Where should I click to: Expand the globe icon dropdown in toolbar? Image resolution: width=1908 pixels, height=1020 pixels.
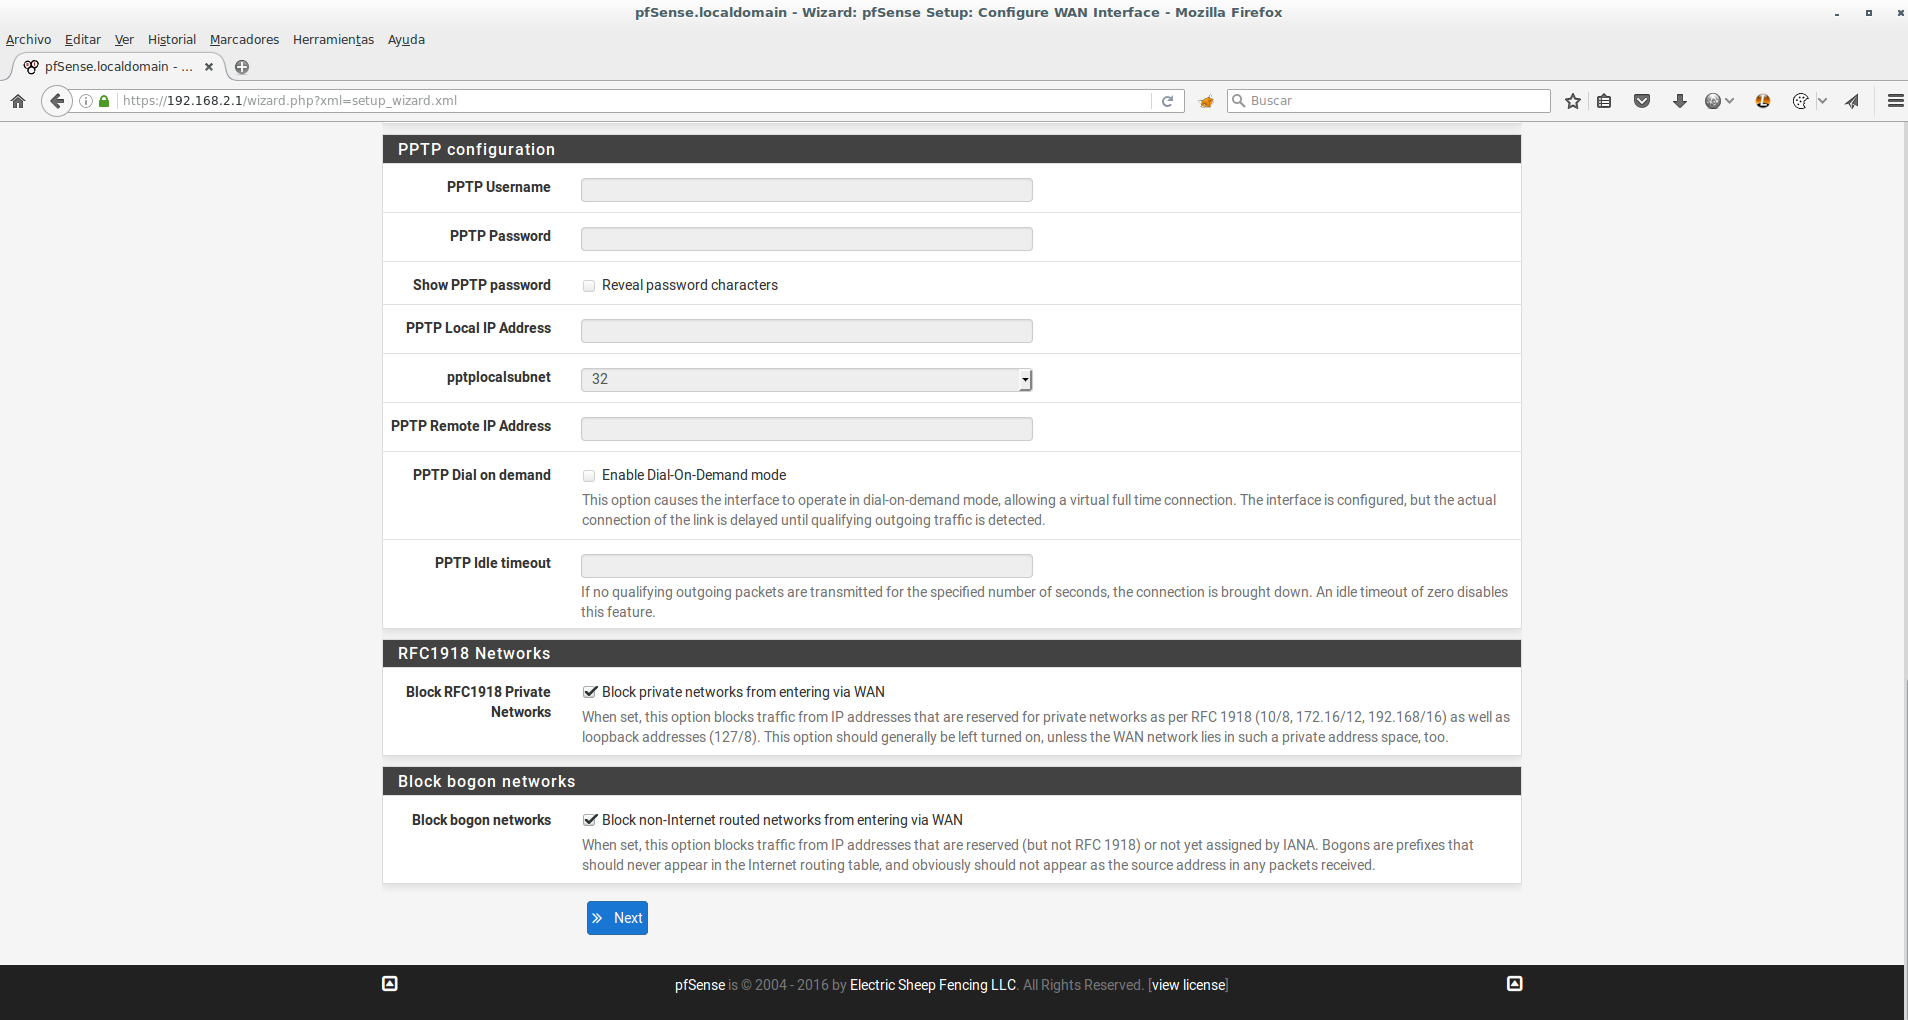click(1730, 101)
